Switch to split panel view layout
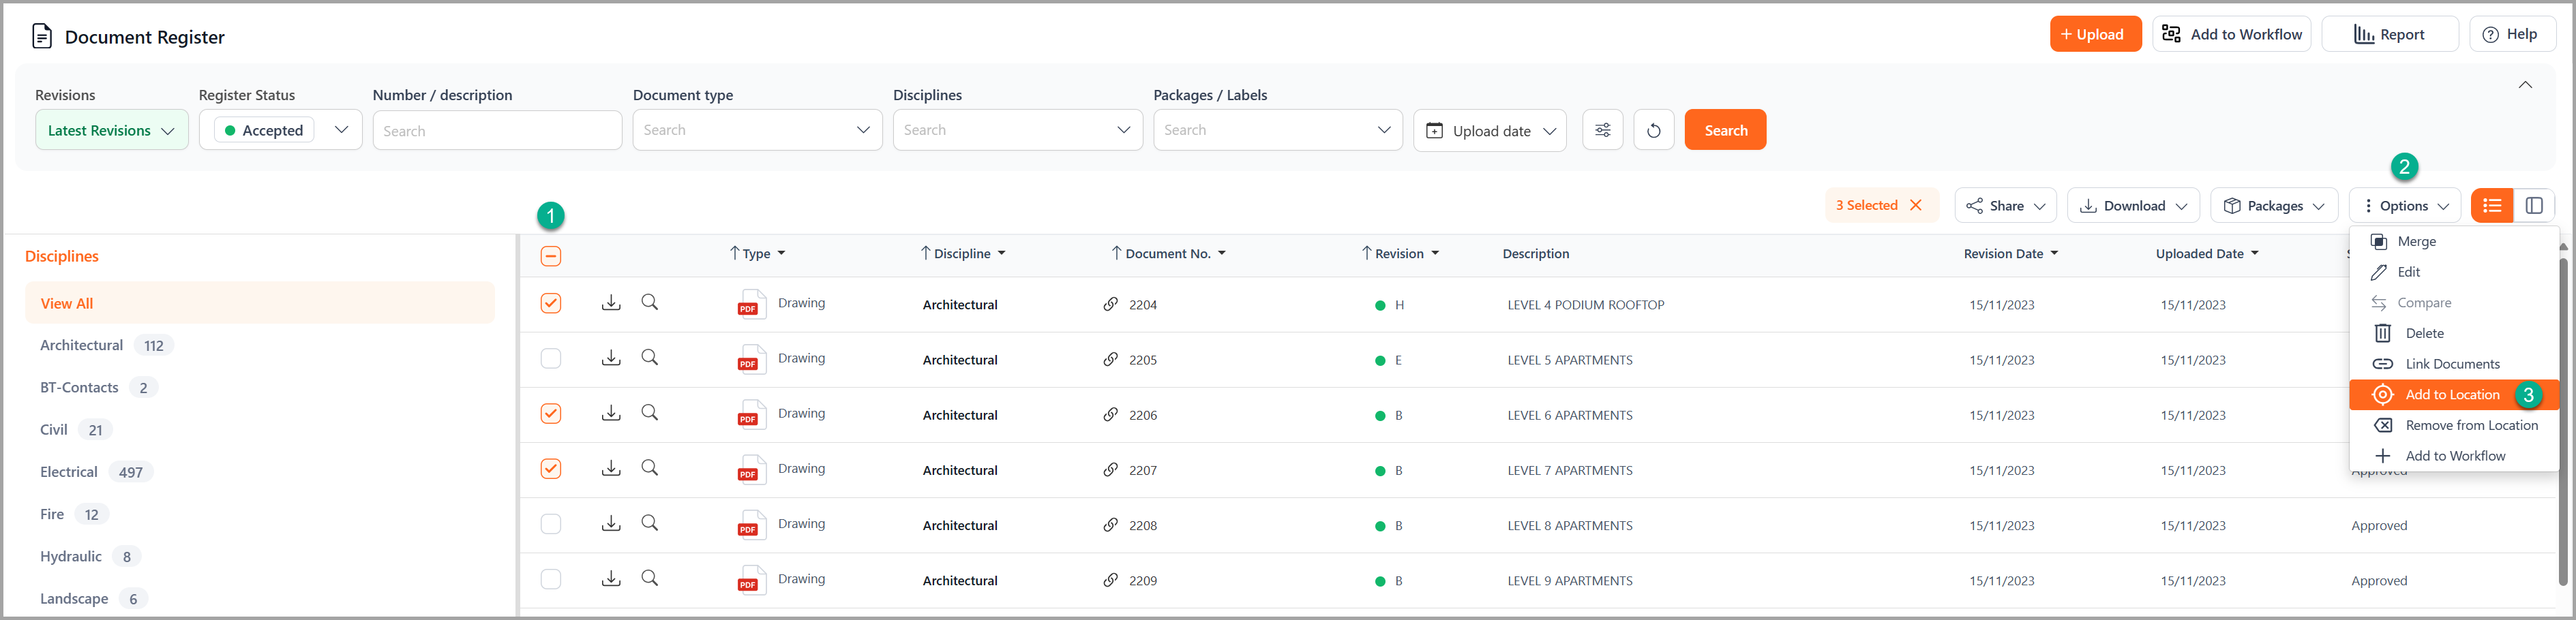The height and width of the screenshot is (620, 2576). (x=2534, y=205)
